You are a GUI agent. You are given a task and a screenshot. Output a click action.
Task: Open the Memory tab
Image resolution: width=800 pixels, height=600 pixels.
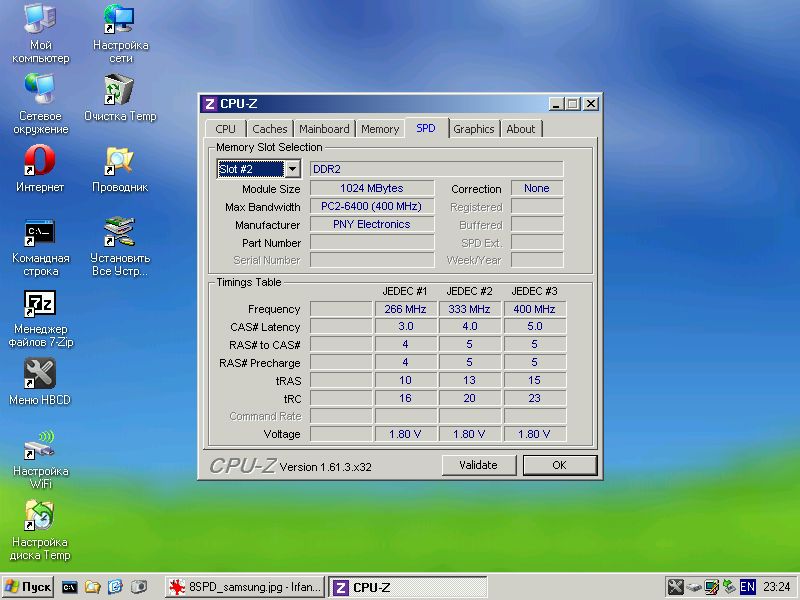click(x=380, y=129)
